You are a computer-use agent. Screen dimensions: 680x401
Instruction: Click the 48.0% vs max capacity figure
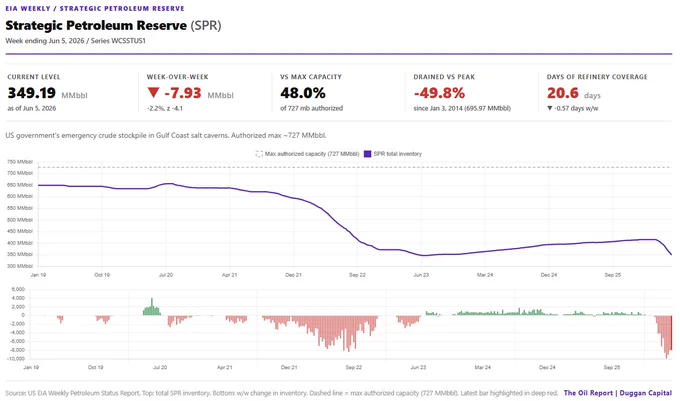[x=303, y=93]
